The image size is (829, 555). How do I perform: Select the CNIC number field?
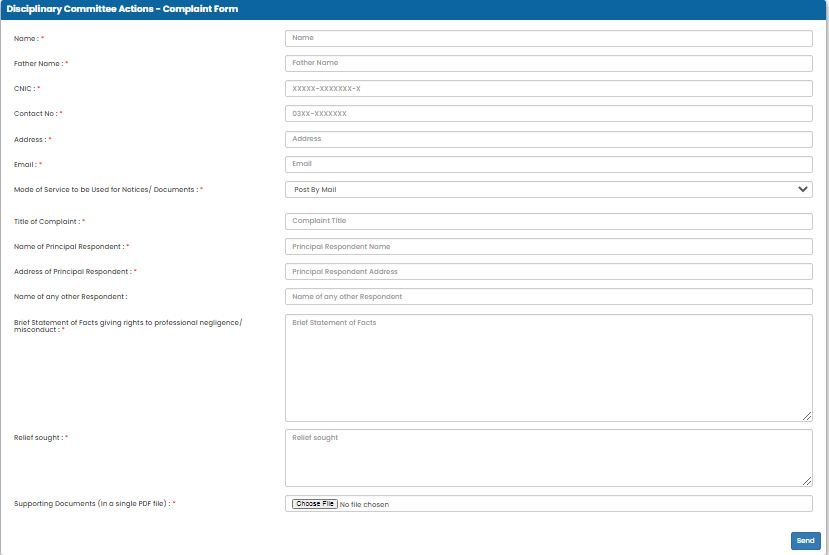548,88
